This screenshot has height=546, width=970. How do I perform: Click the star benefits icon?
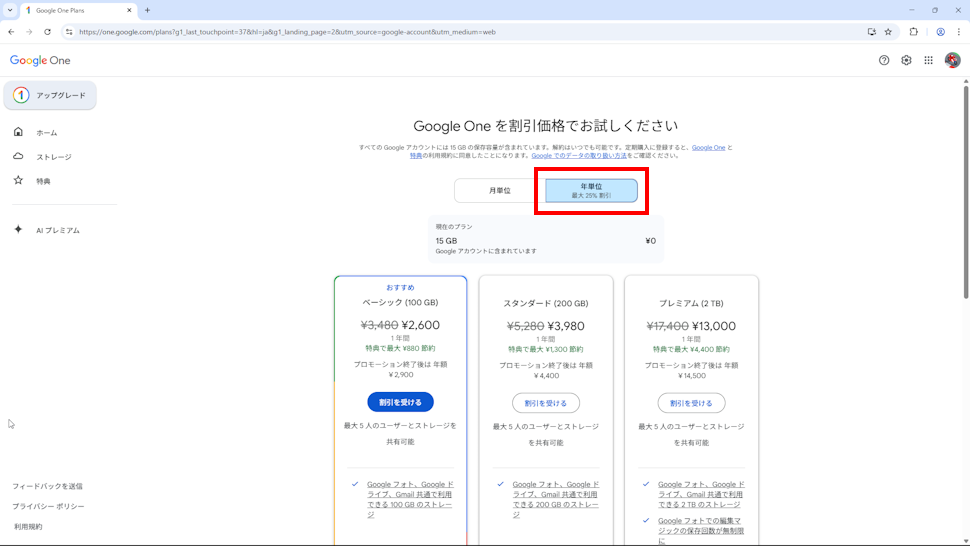coord(19,180)
